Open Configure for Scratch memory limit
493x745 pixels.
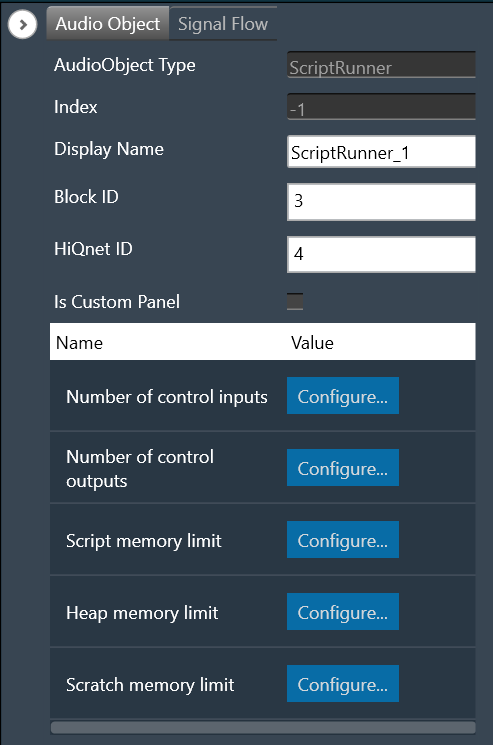pos(343,684)
